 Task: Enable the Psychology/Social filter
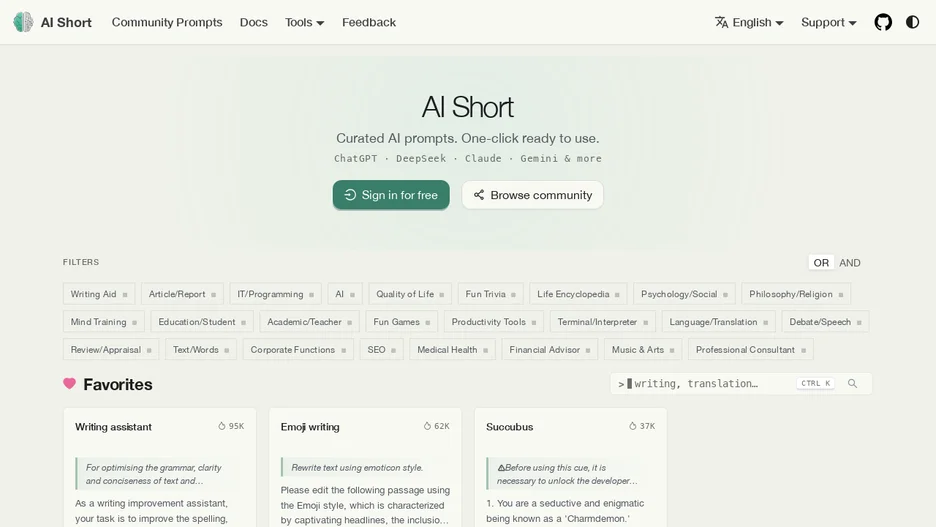(x=684, y=294)
